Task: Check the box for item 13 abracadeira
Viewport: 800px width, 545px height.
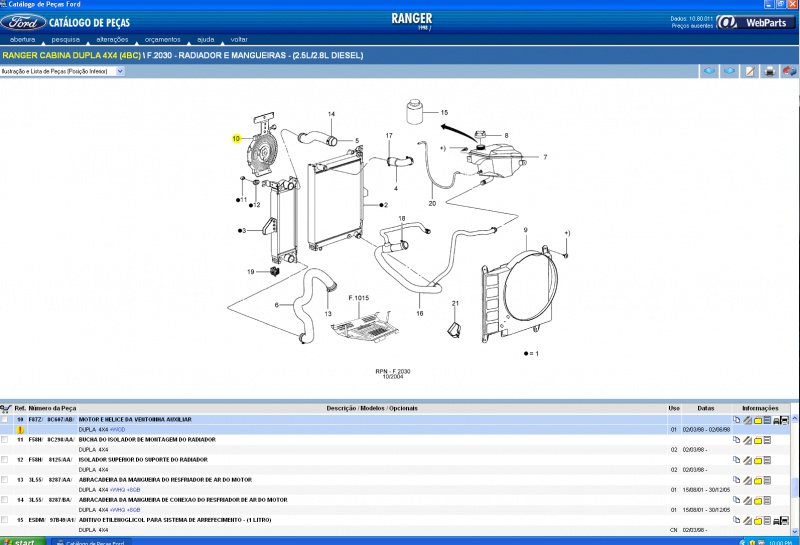Action: coord(5,480)
